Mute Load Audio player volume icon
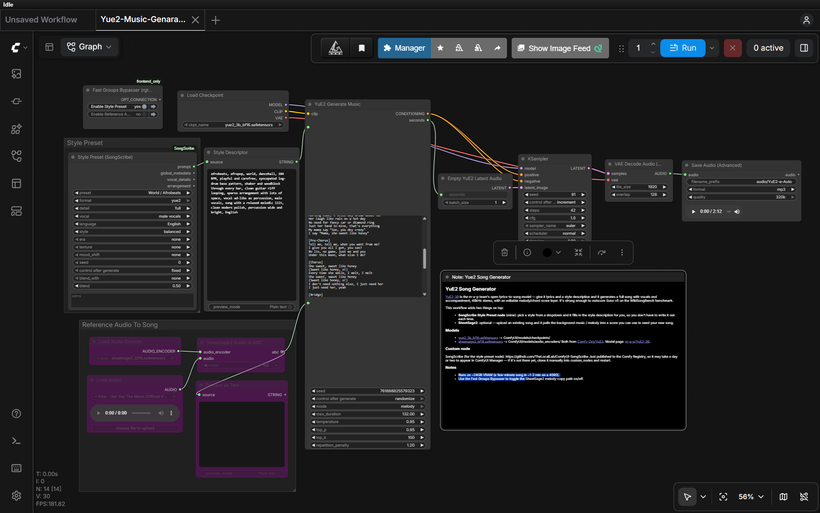 click(161, 413)
